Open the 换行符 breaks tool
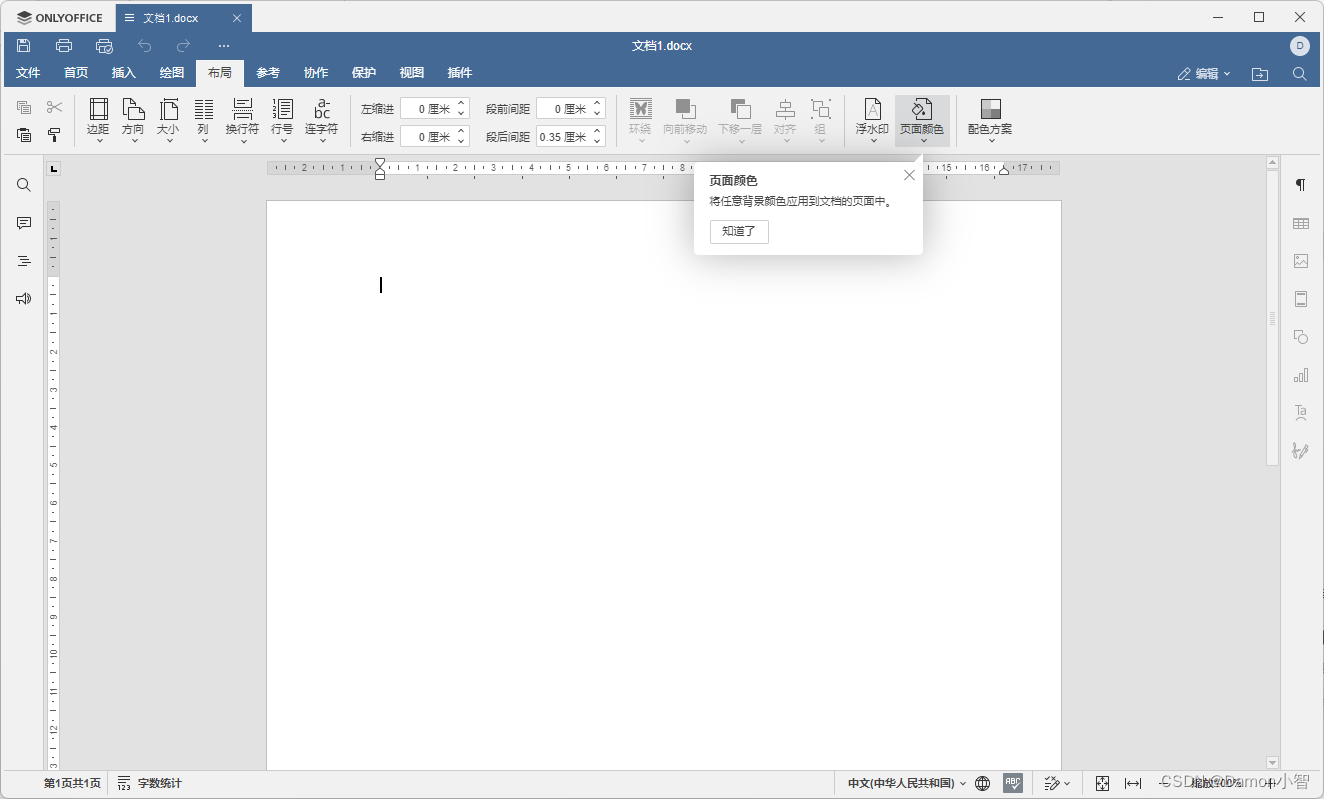Screen dimensions: 1324x799 tap(242, 121)
